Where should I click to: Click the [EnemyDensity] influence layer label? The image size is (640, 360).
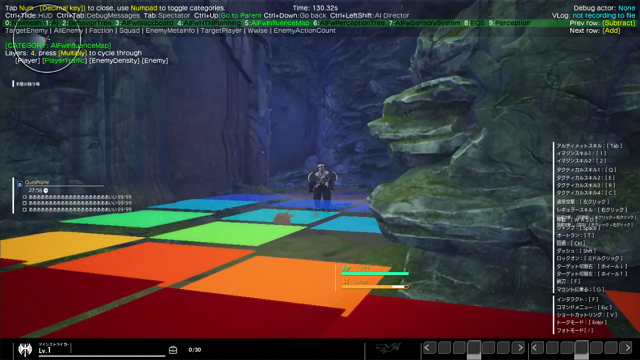[x=114, y=60]
